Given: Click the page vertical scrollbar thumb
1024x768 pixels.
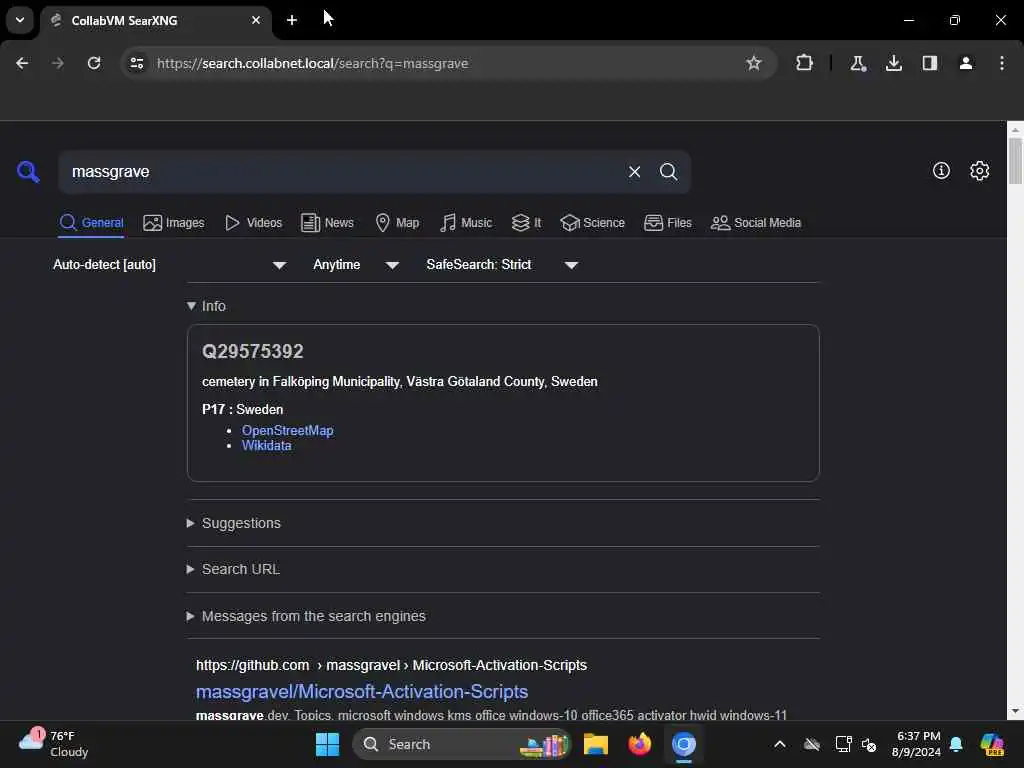Looking at the screenshot, I should click(1015, 161).
